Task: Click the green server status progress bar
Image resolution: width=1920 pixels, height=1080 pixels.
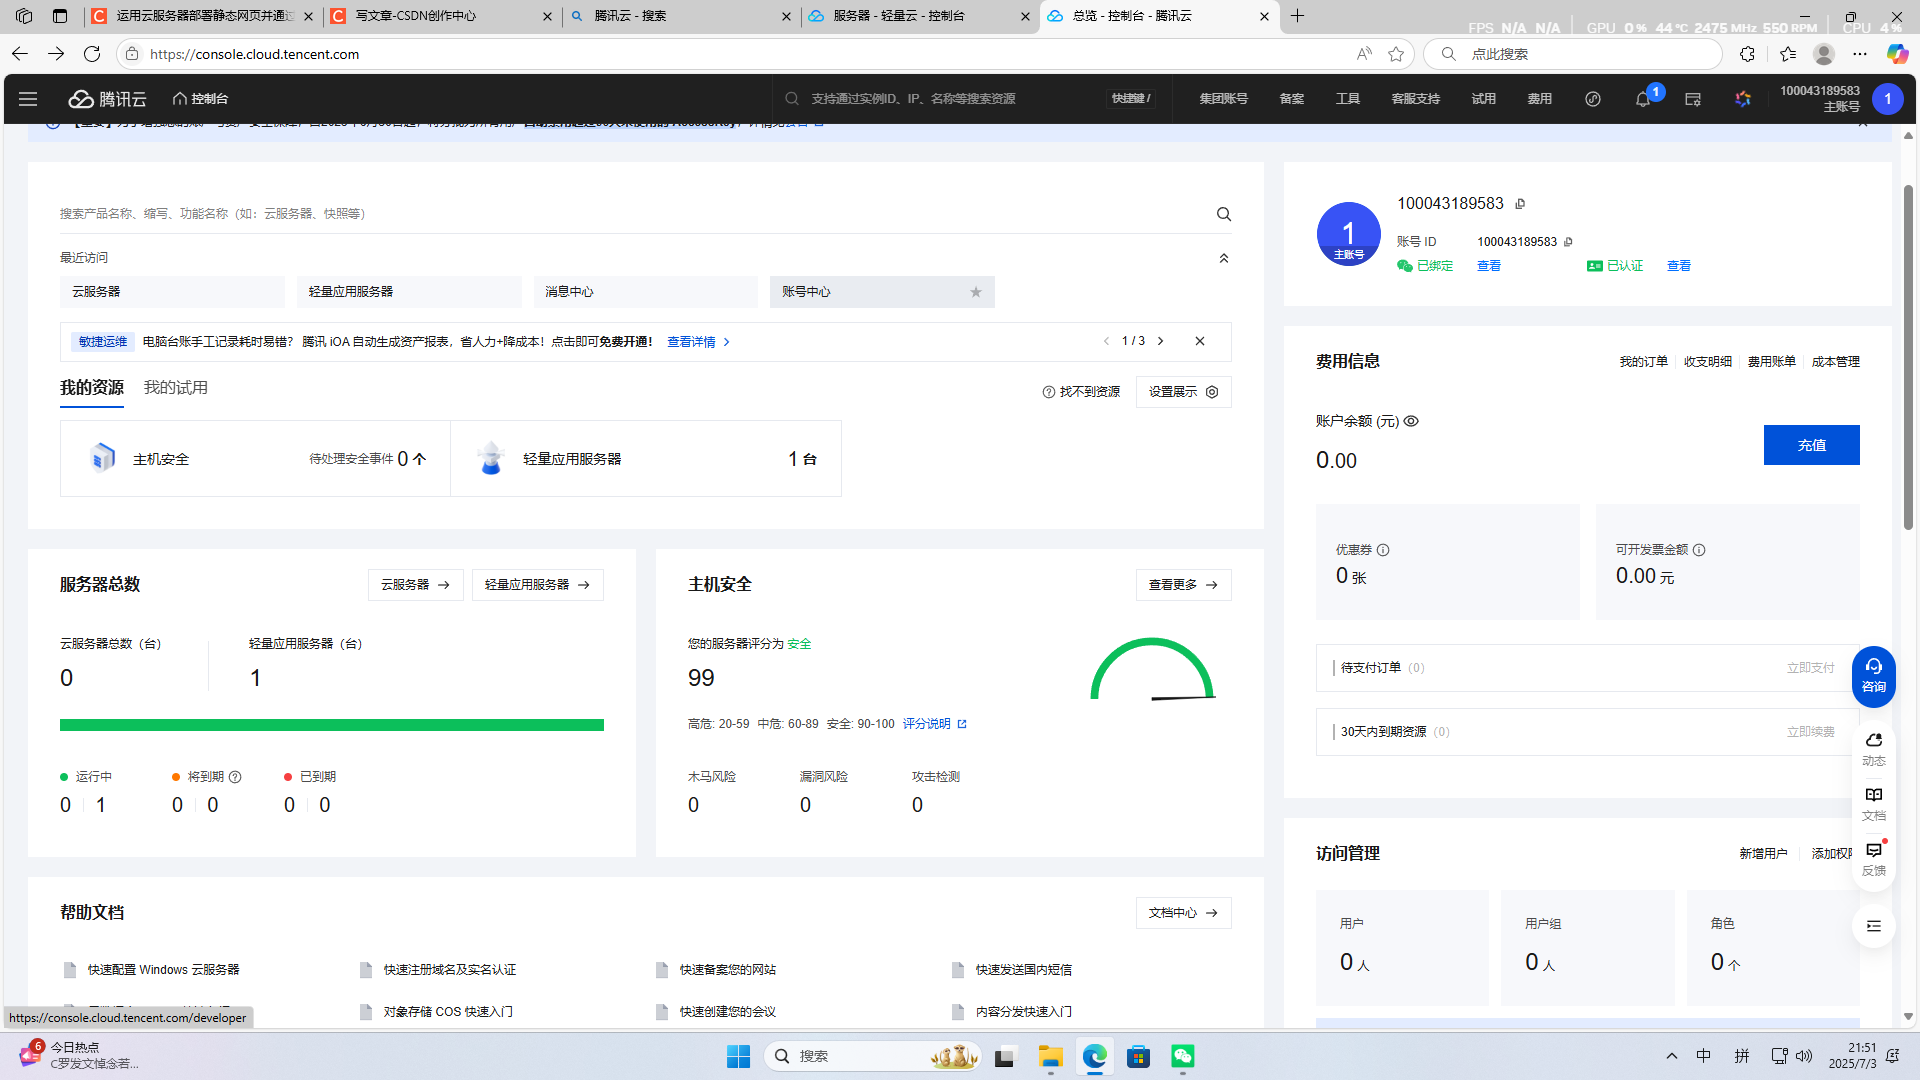Action: (332, 725)
